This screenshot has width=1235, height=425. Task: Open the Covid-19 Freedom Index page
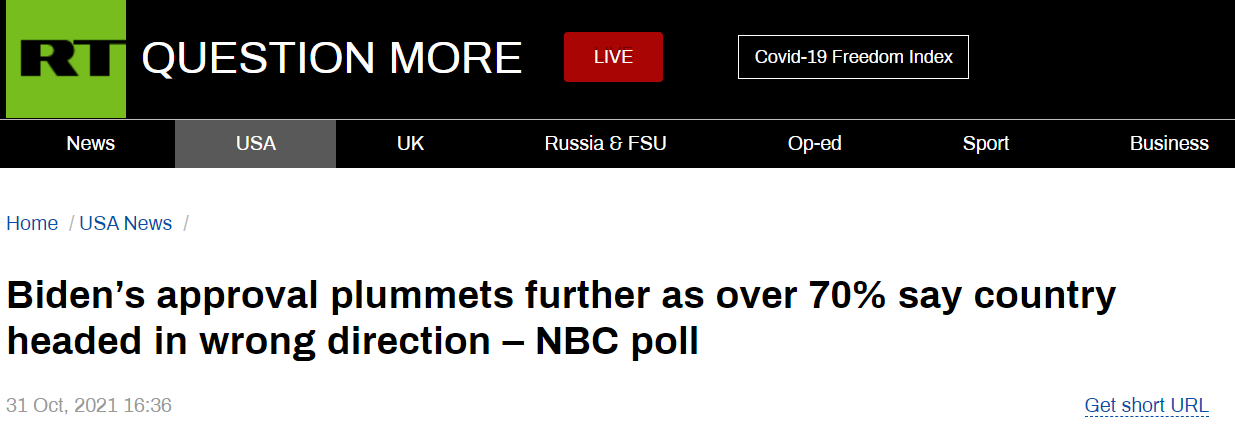[853, 57]
